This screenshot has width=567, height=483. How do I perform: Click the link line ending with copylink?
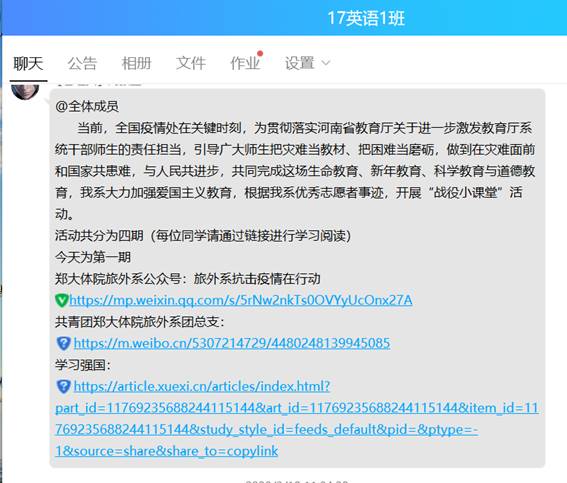[x=167, y=451]
